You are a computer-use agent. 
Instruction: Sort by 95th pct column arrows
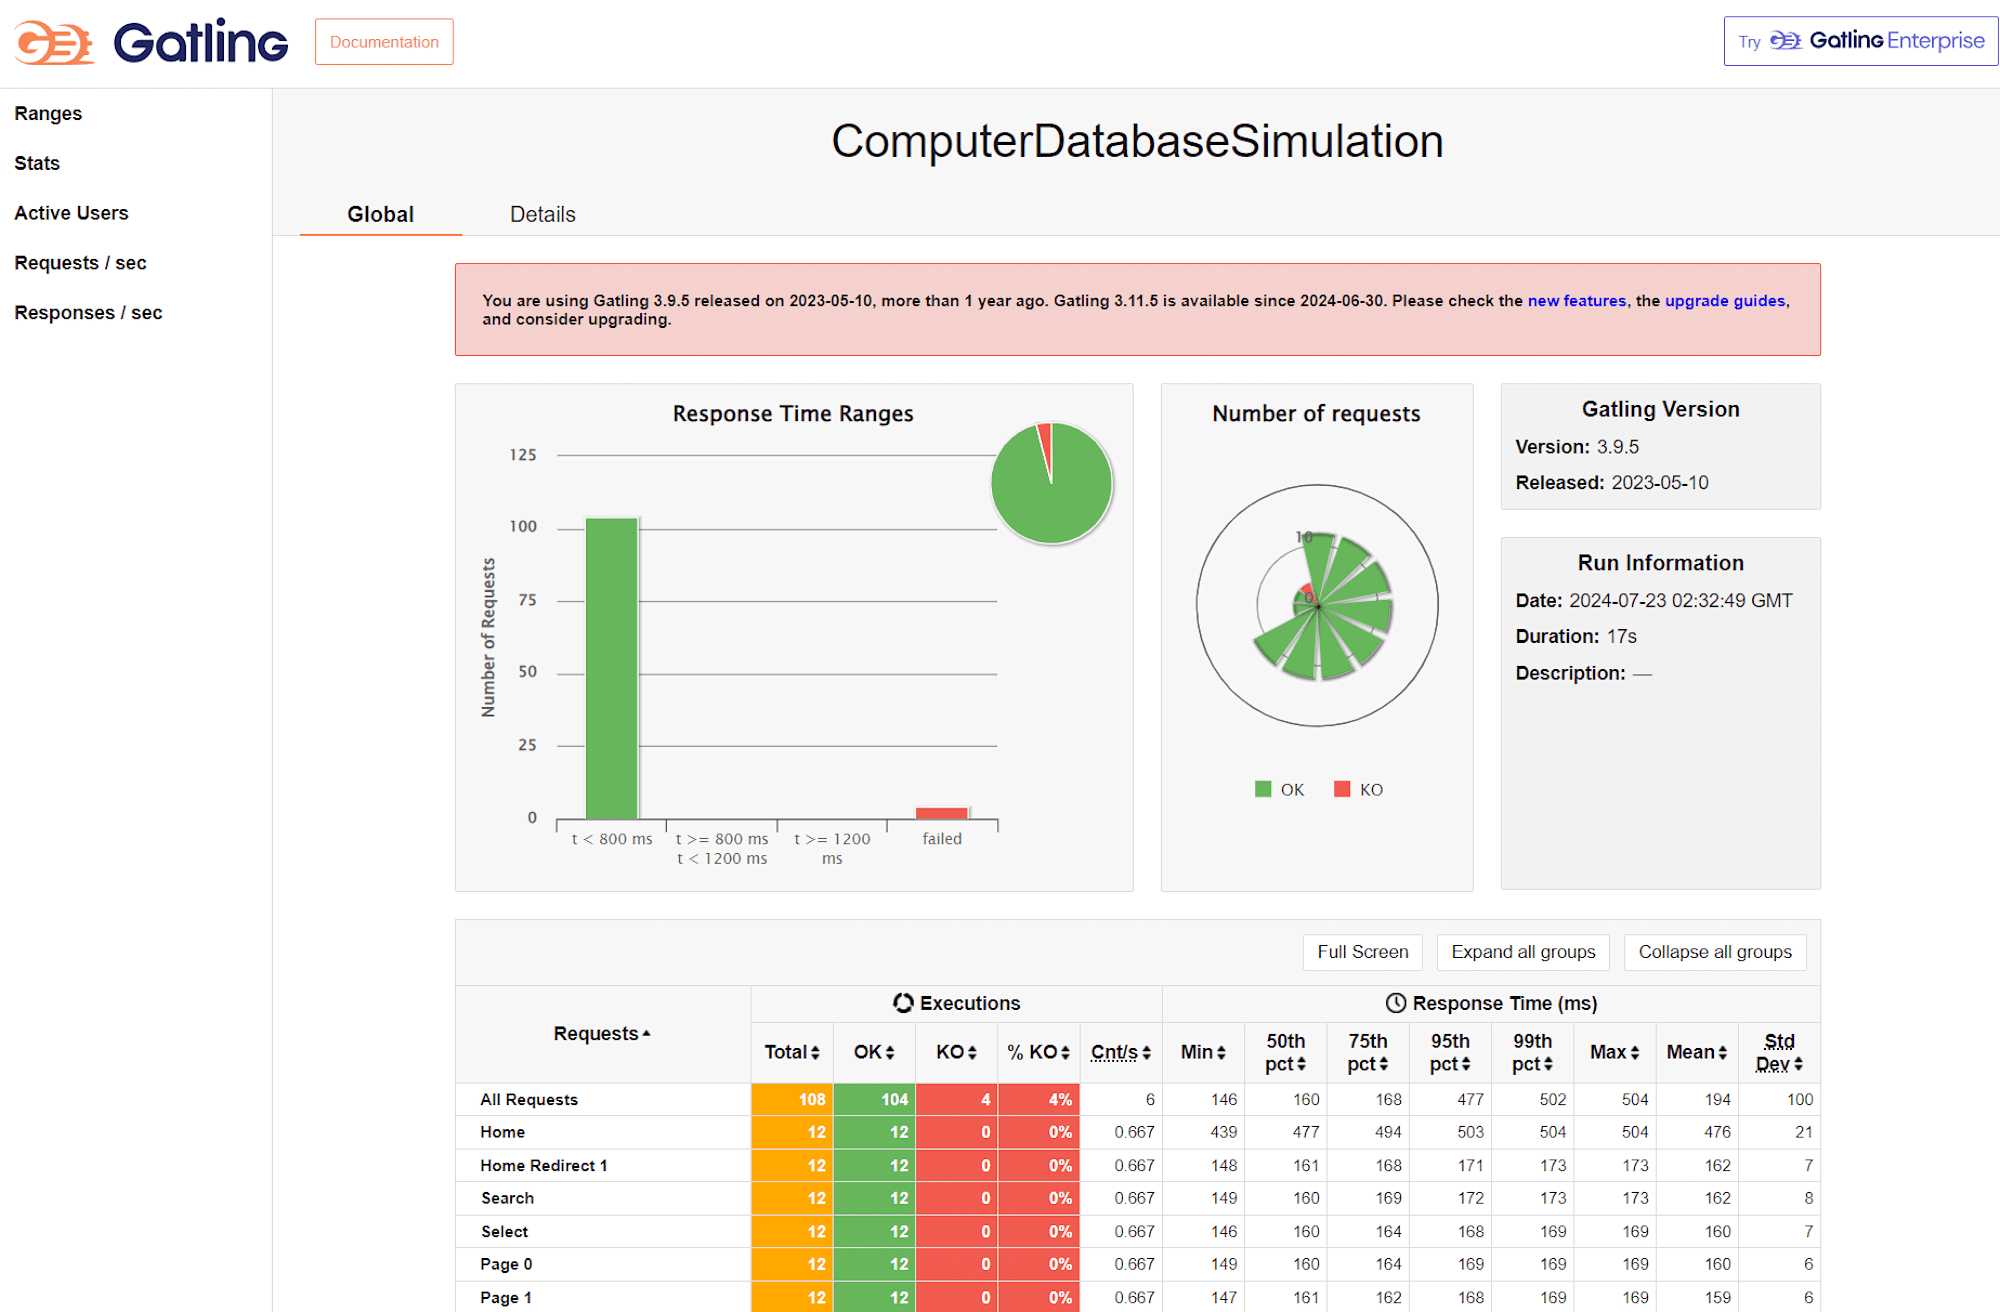(1466, 1065)
